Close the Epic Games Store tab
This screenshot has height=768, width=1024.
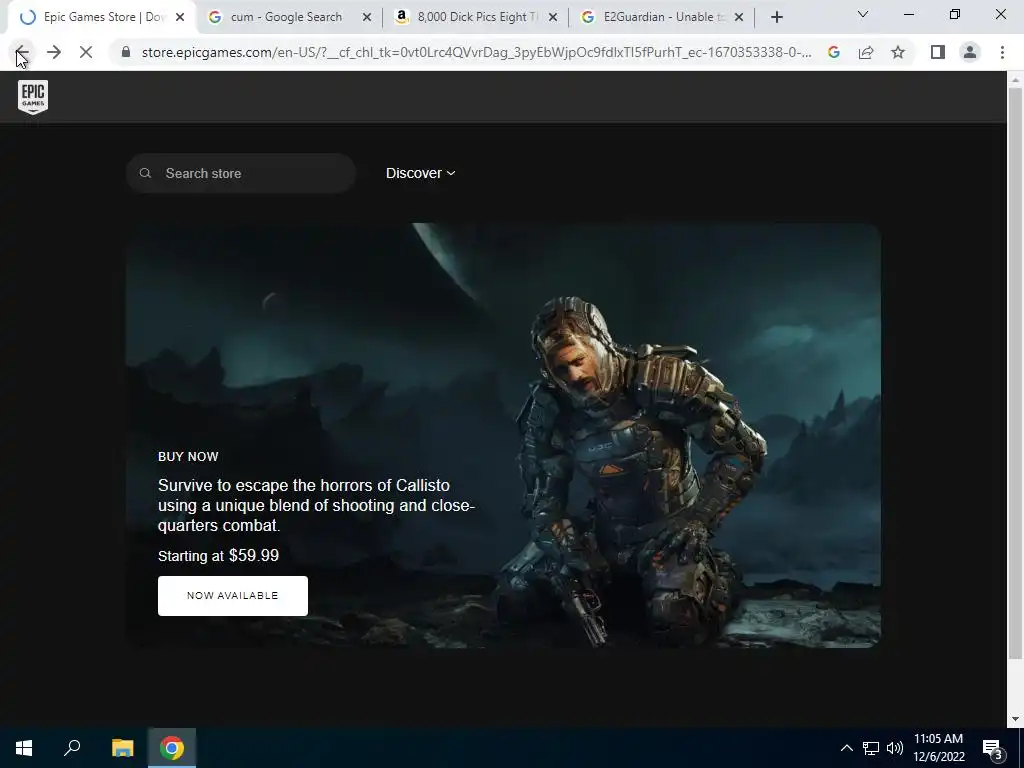point(180,18)
